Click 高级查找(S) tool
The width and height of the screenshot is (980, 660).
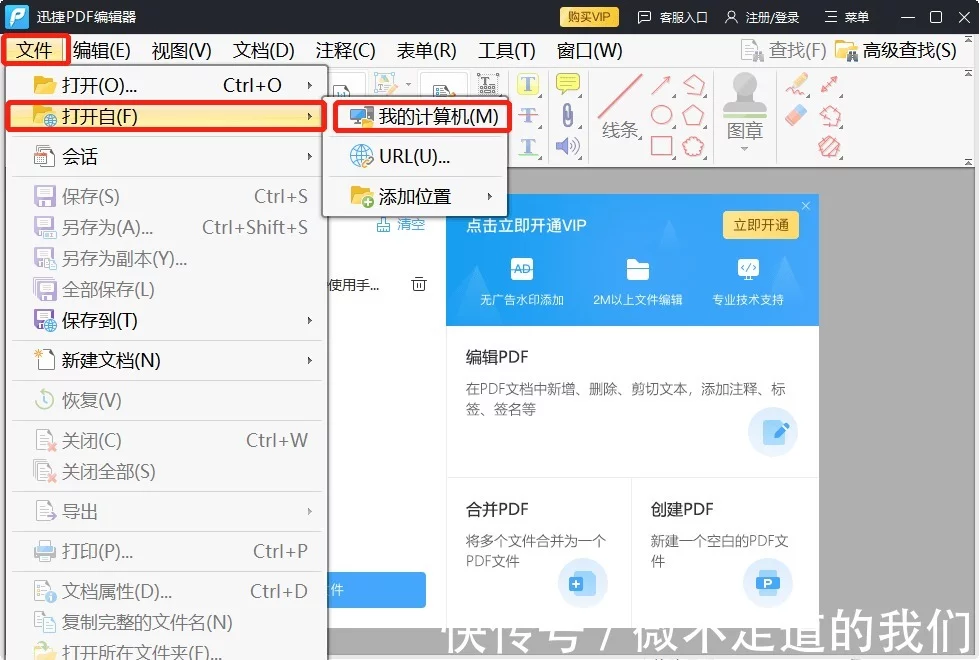click(896, 50)
